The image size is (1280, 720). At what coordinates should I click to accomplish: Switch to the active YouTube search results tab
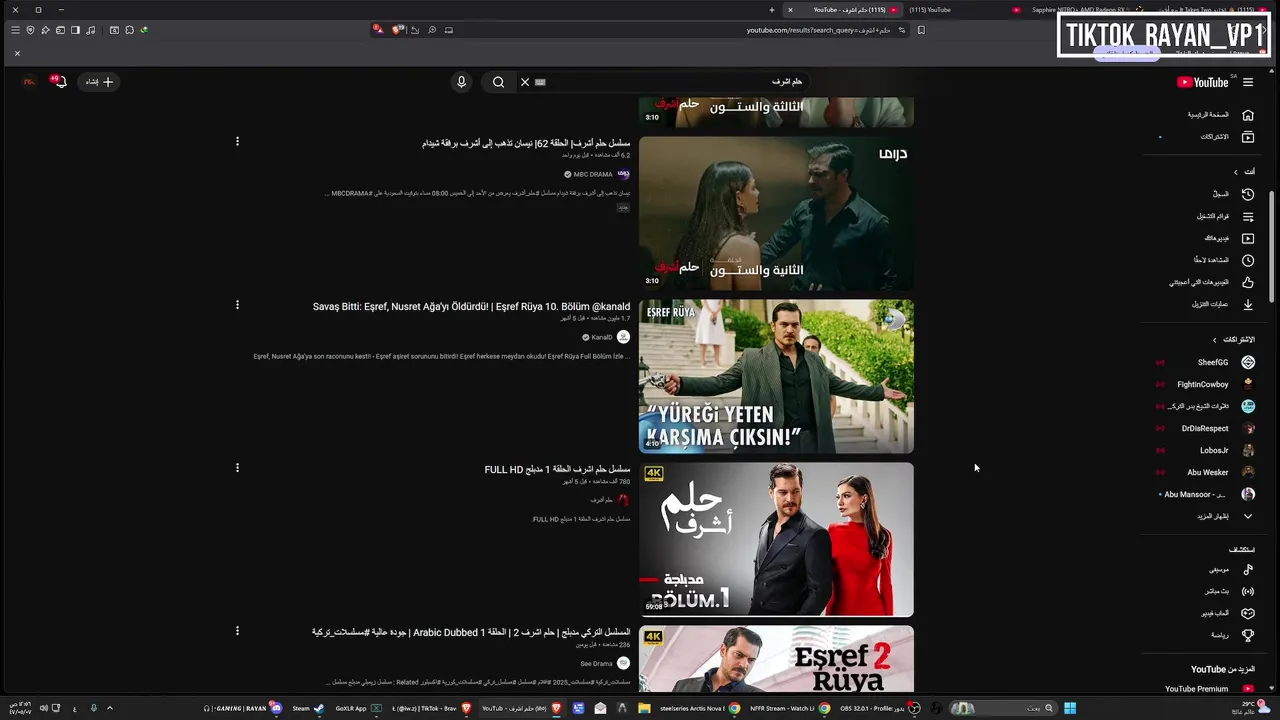pos(842,10)
